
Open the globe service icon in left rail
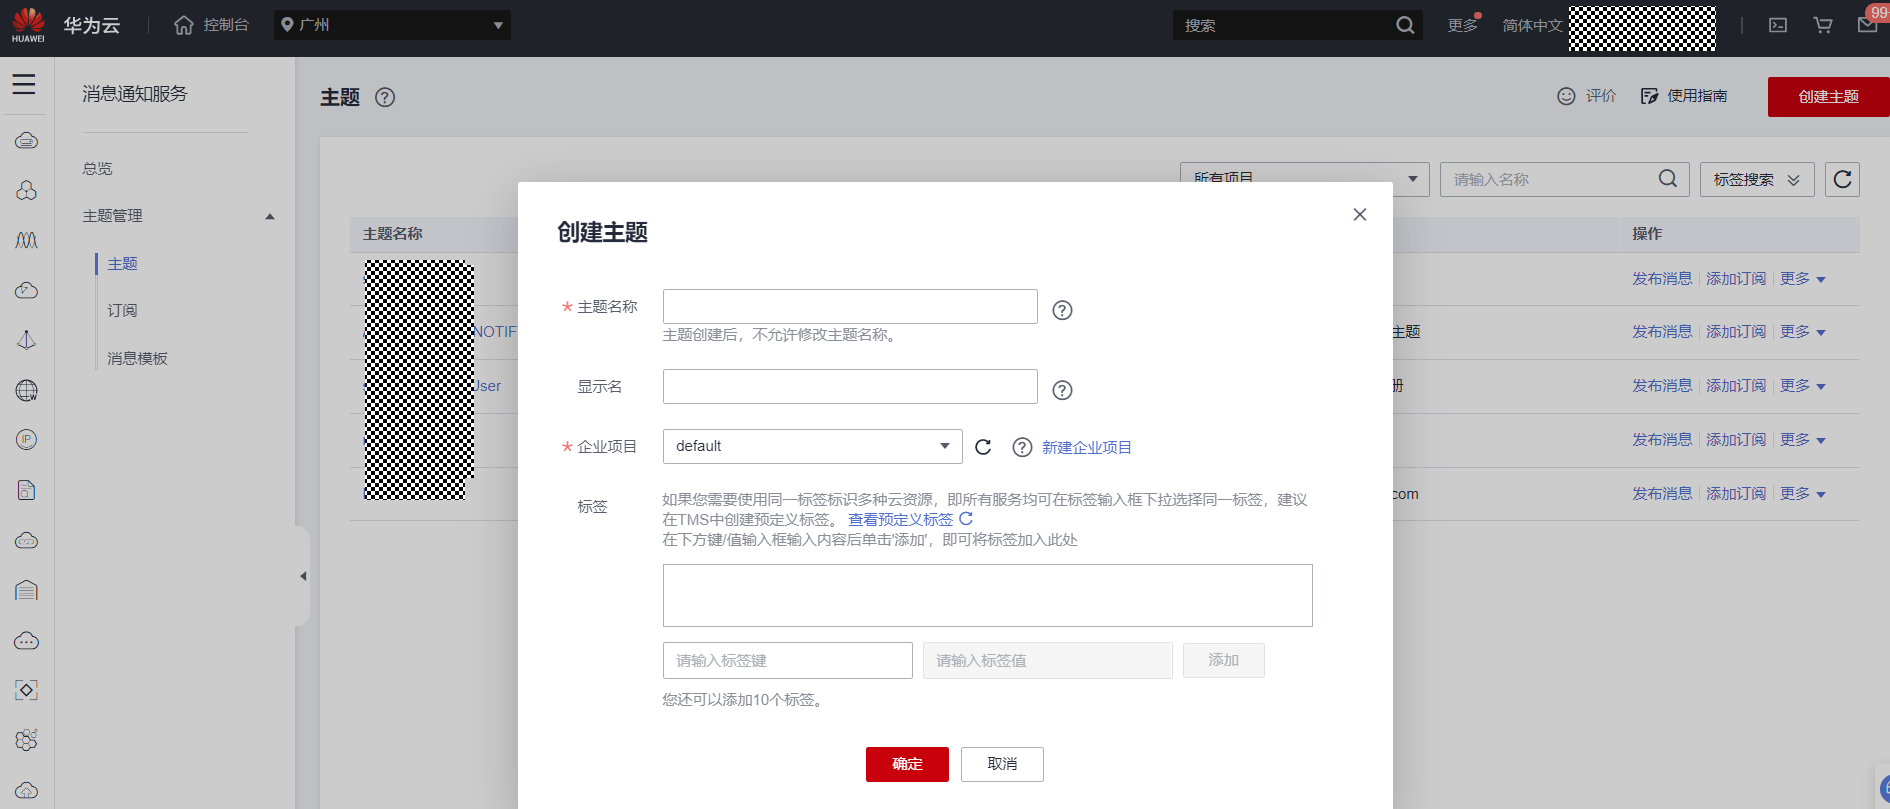pos(27,390)
